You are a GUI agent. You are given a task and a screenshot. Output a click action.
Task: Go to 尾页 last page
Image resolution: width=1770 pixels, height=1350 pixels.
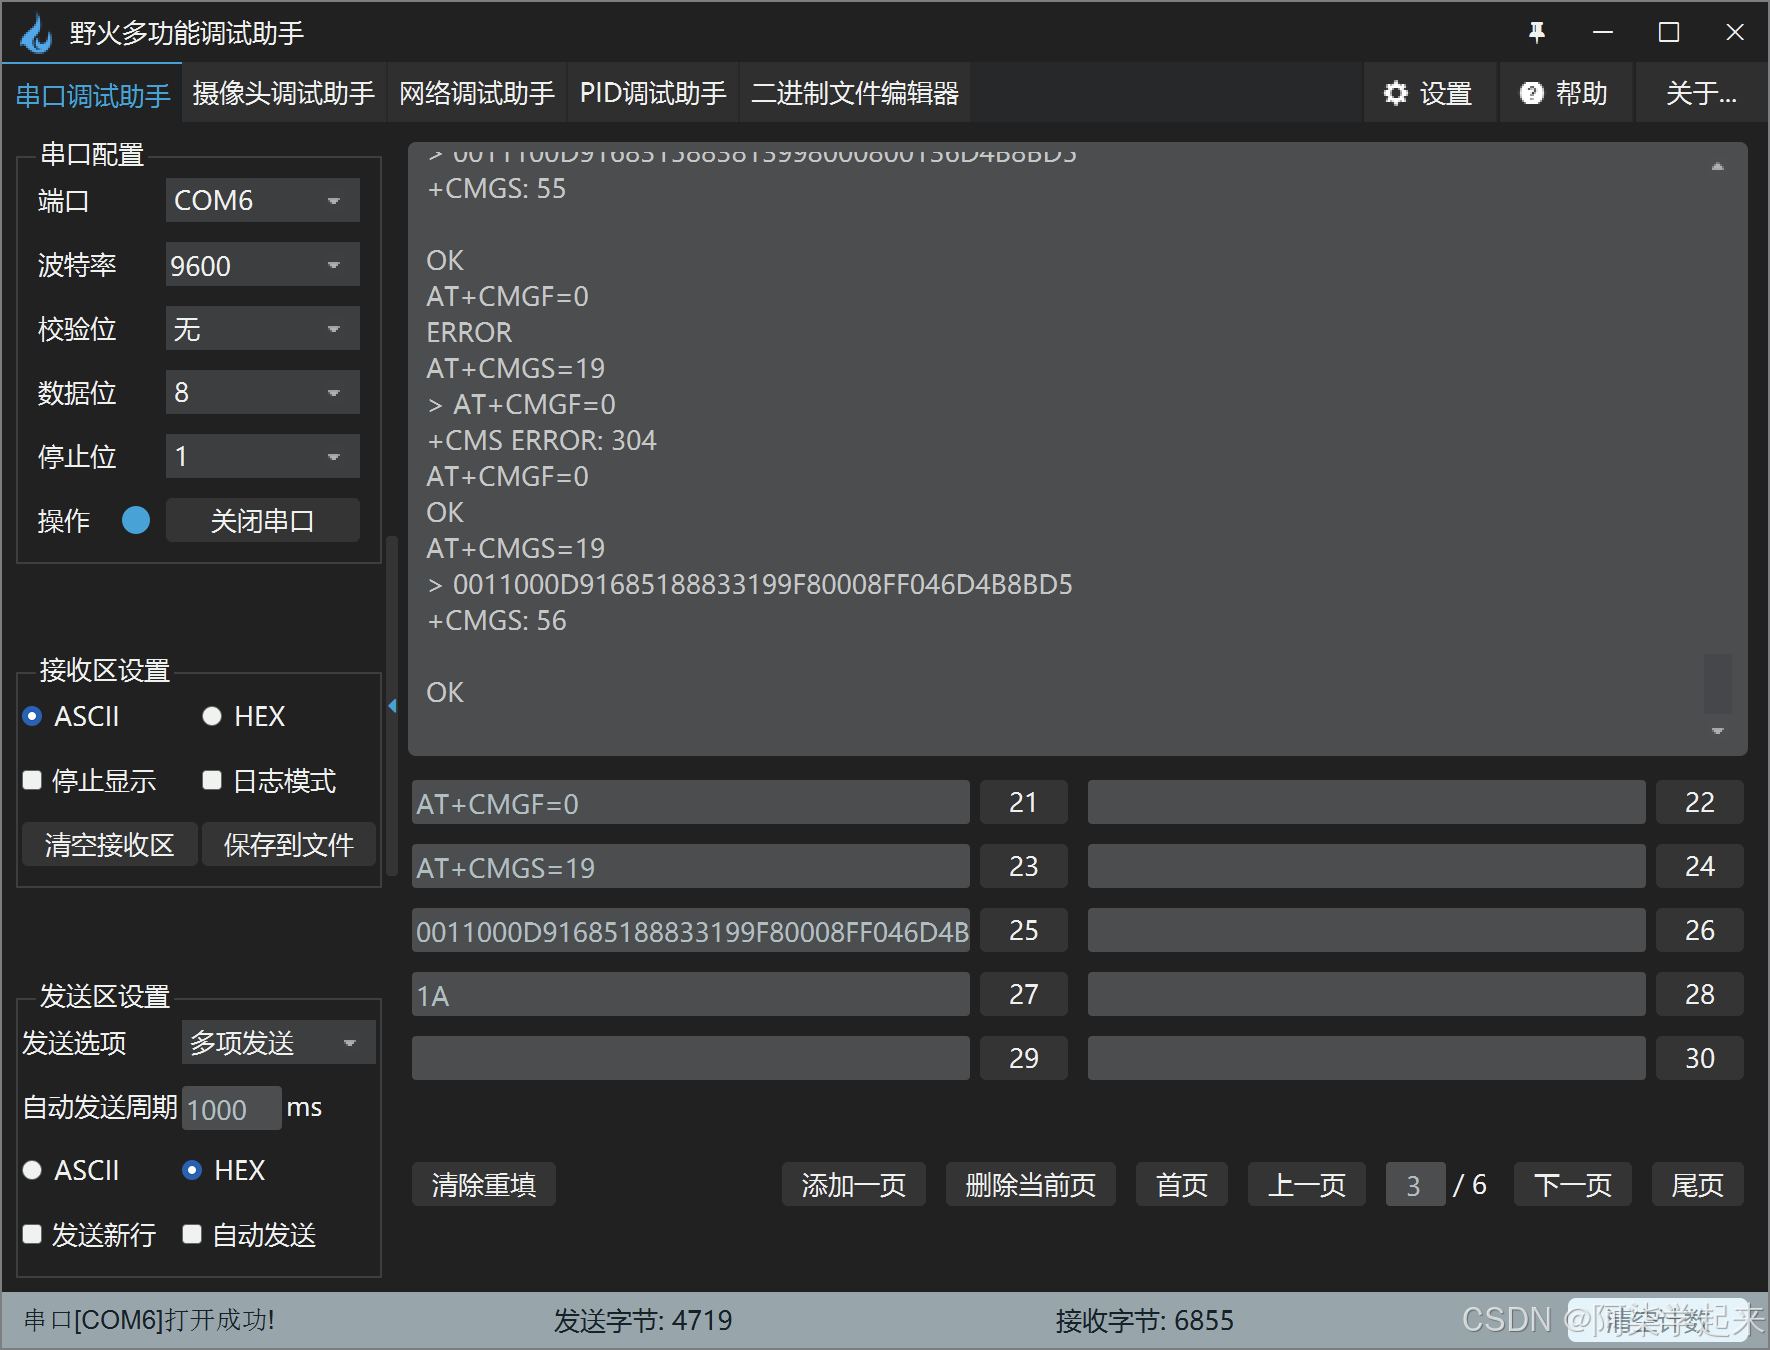pyautogui.click(x=1698, y=1184)
